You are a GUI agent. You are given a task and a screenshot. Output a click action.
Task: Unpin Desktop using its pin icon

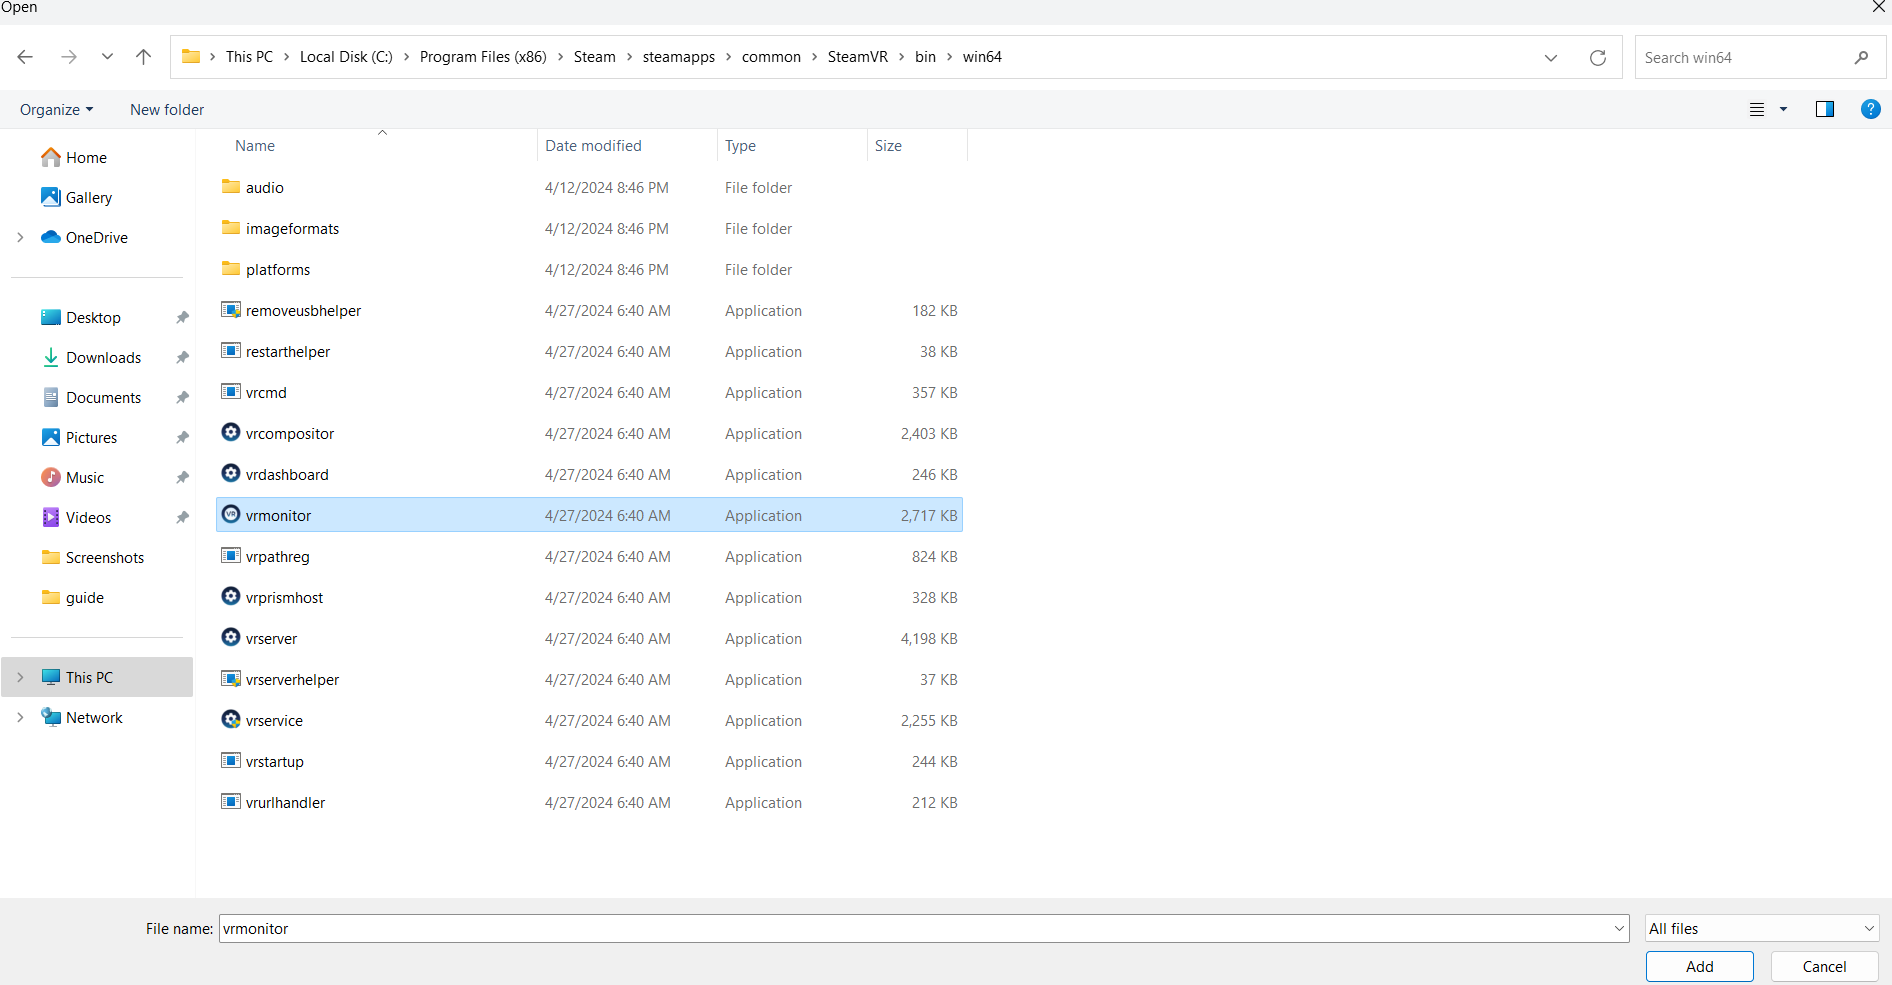(x=182, y=318)
